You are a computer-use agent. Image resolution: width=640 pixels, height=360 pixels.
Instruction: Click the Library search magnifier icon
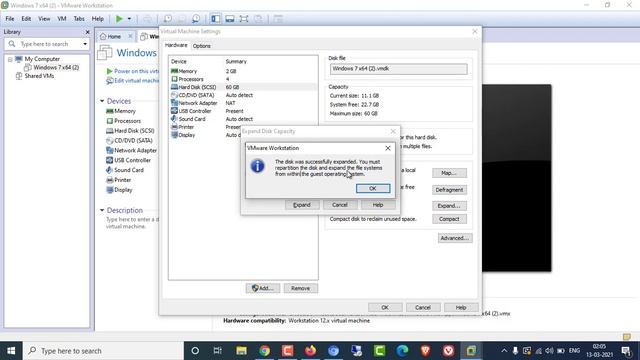click(12, 44)
